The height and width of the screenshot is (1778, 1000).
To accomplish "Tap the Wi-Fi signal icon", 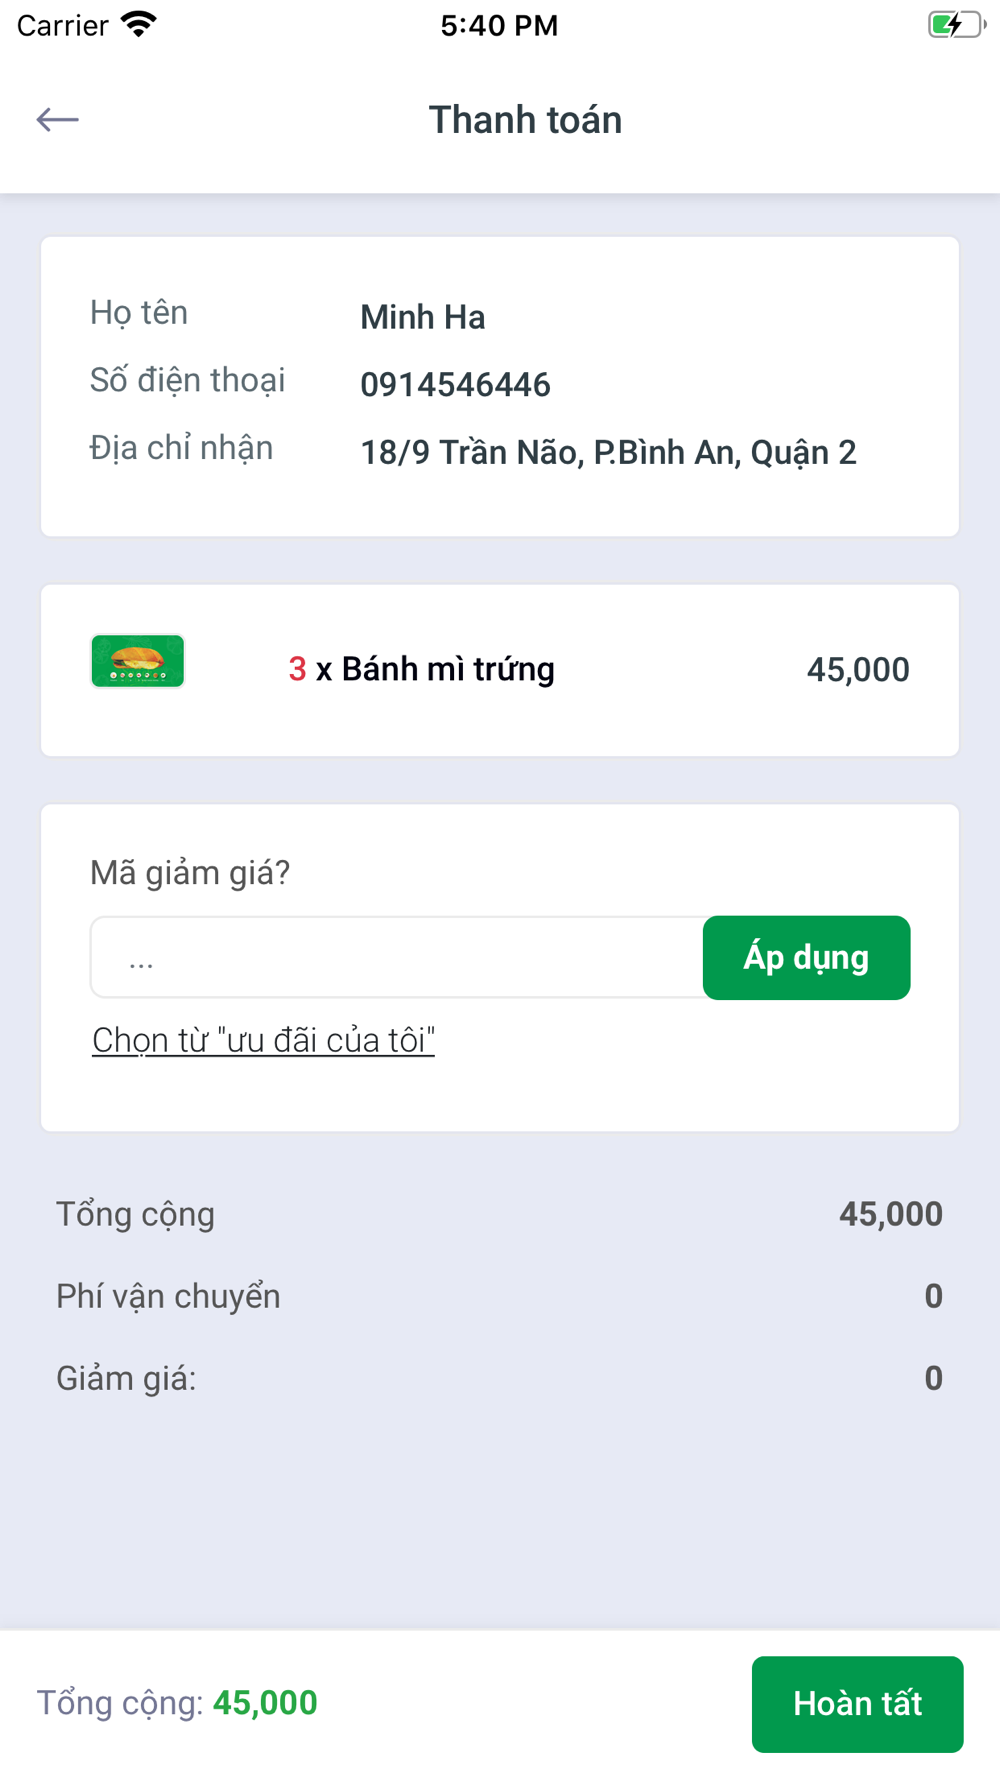I will pyautogui.click(x=139, y=24).
